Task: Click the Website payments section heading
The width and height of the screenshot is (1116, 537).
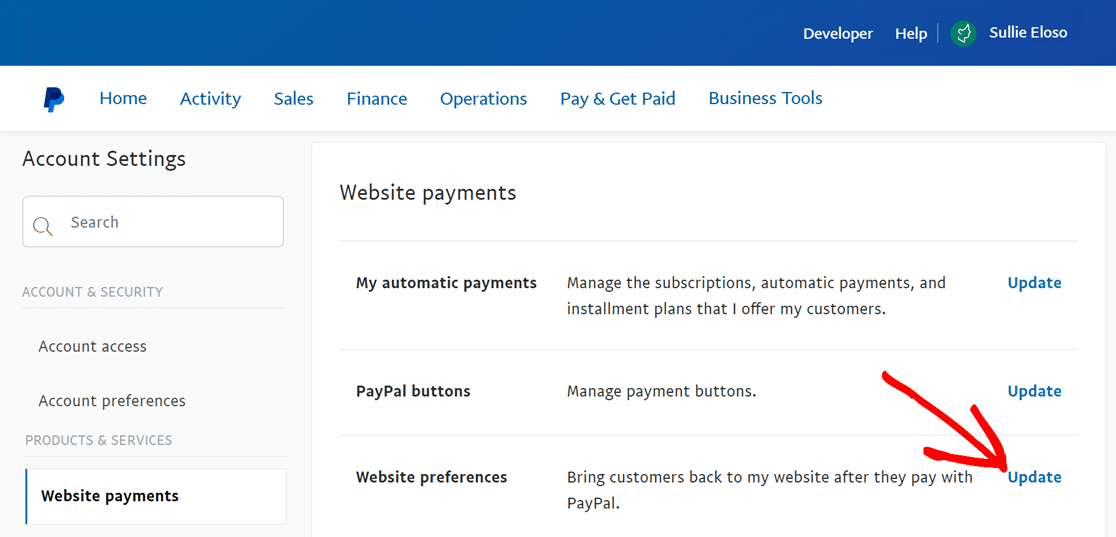Action: (428, 193)
